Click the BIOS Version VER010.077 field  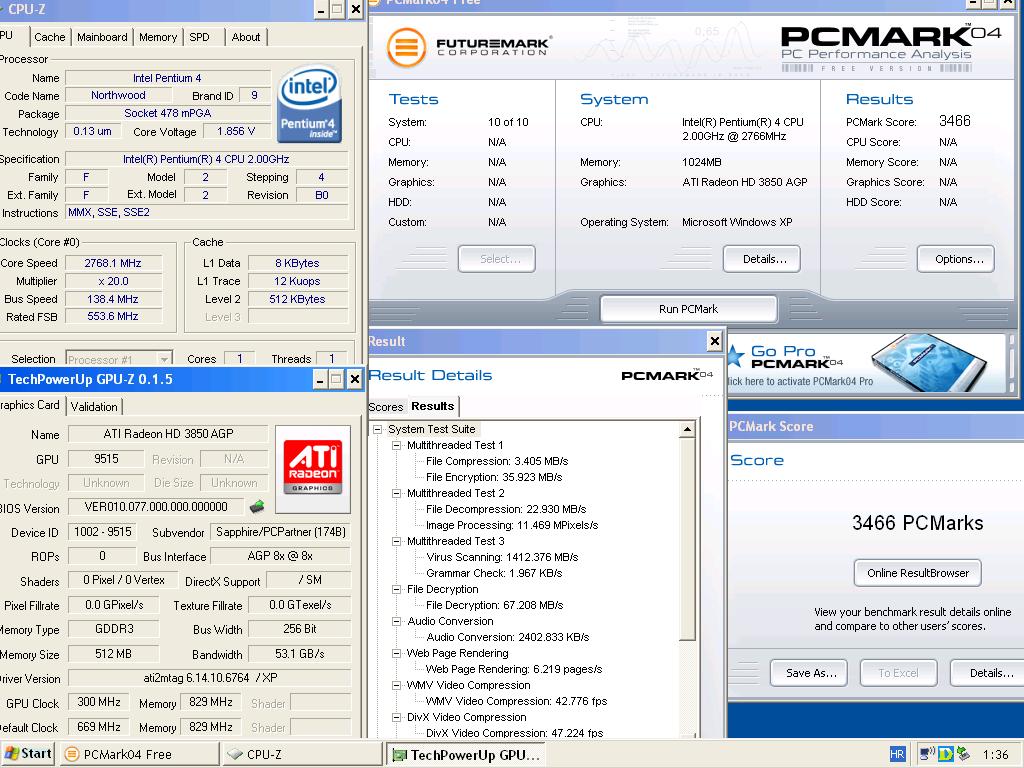pyautogui.click(x=156, y=507)
